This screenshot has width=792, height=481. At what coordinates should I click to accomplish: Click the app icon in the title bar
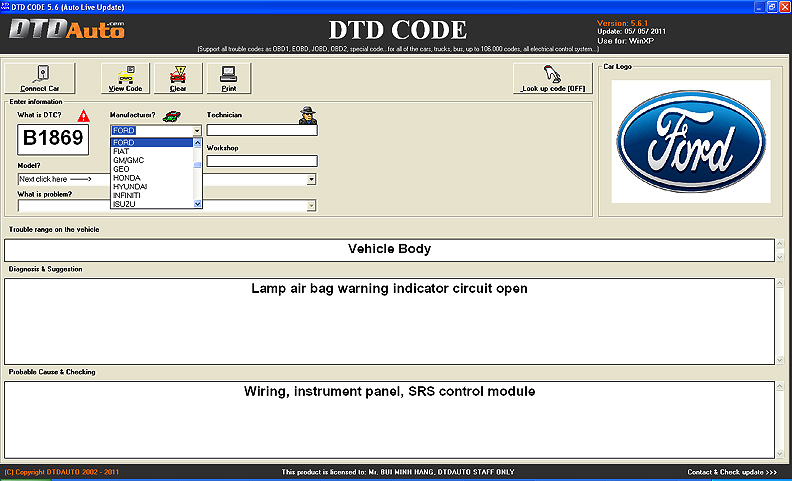5,7
